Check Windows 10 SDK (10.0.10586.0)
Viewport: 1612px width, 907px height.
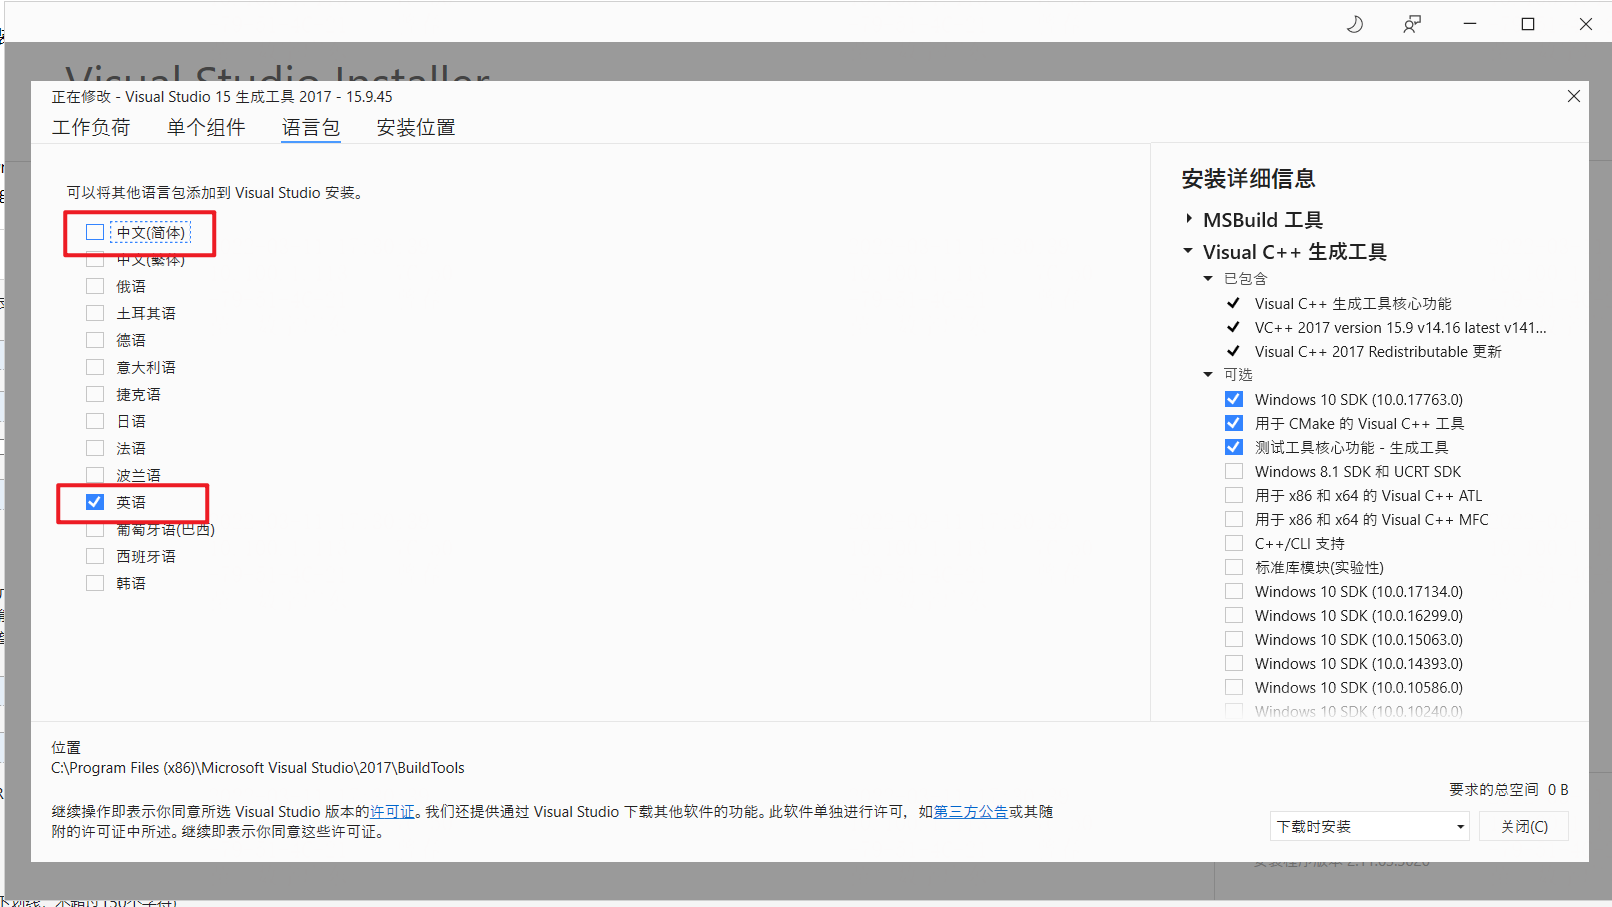pos(1234,687)
